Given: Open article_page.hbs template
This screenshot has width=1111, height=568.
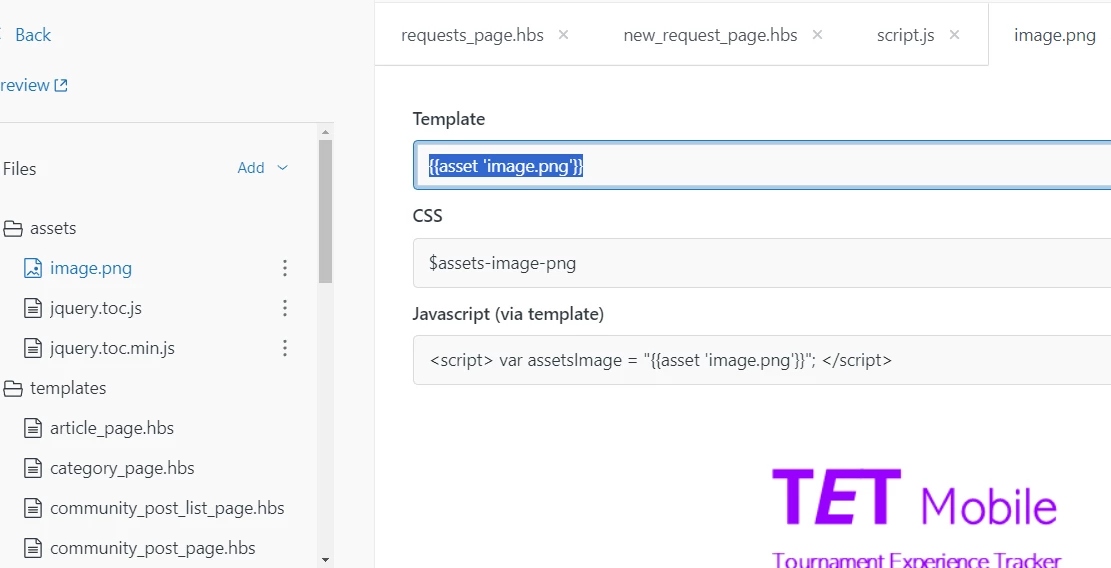Looking at the screenshot, I should 112,428.
